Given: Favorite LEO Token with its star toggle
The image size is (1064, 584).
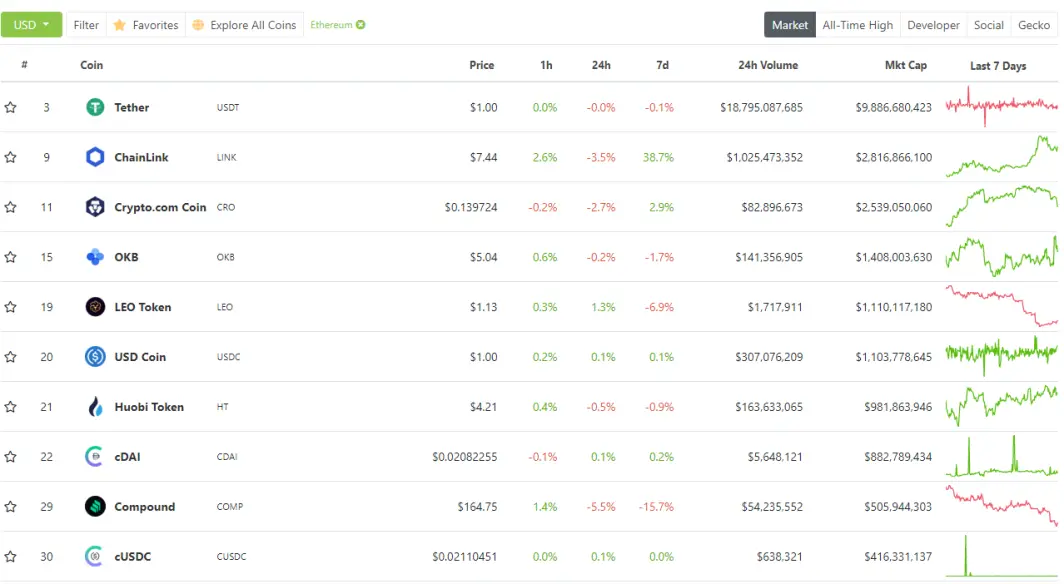Looking at the screenshot, I should coord(10,307).
